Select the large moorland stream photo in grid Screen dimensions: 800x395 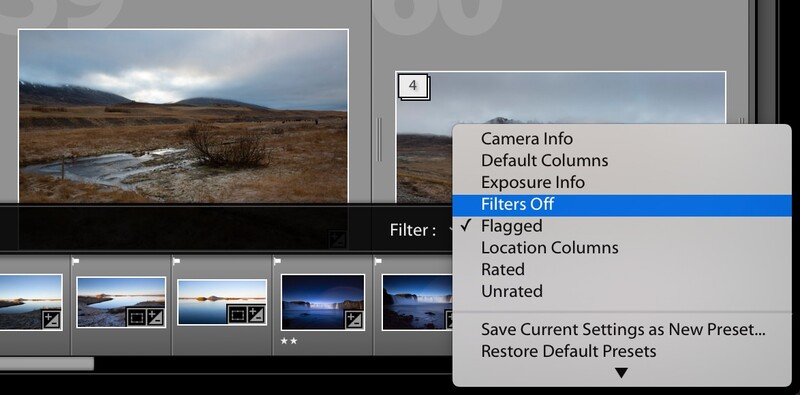tap(183, 116)
